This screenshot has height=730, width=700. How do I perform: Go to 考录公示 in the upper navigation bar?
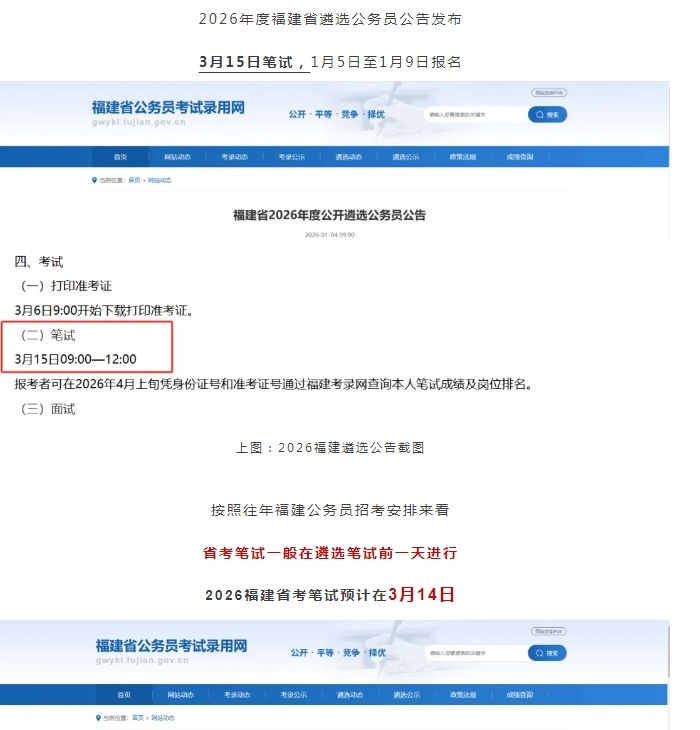tap(292, 157)
